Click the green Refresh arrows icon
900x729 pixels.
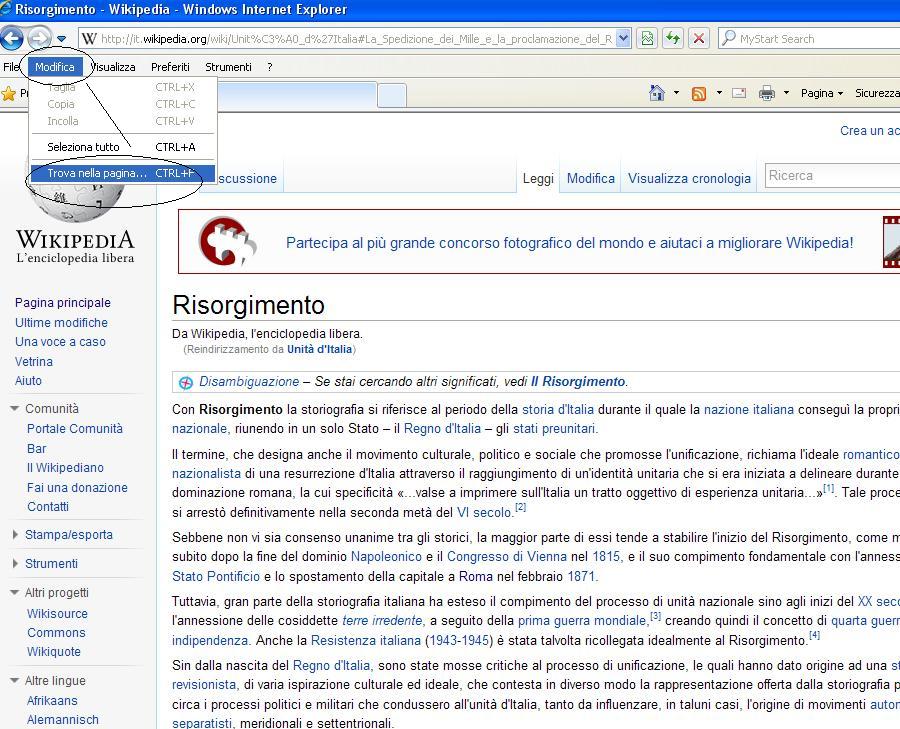pyautogui.click(x=673, y=38)
